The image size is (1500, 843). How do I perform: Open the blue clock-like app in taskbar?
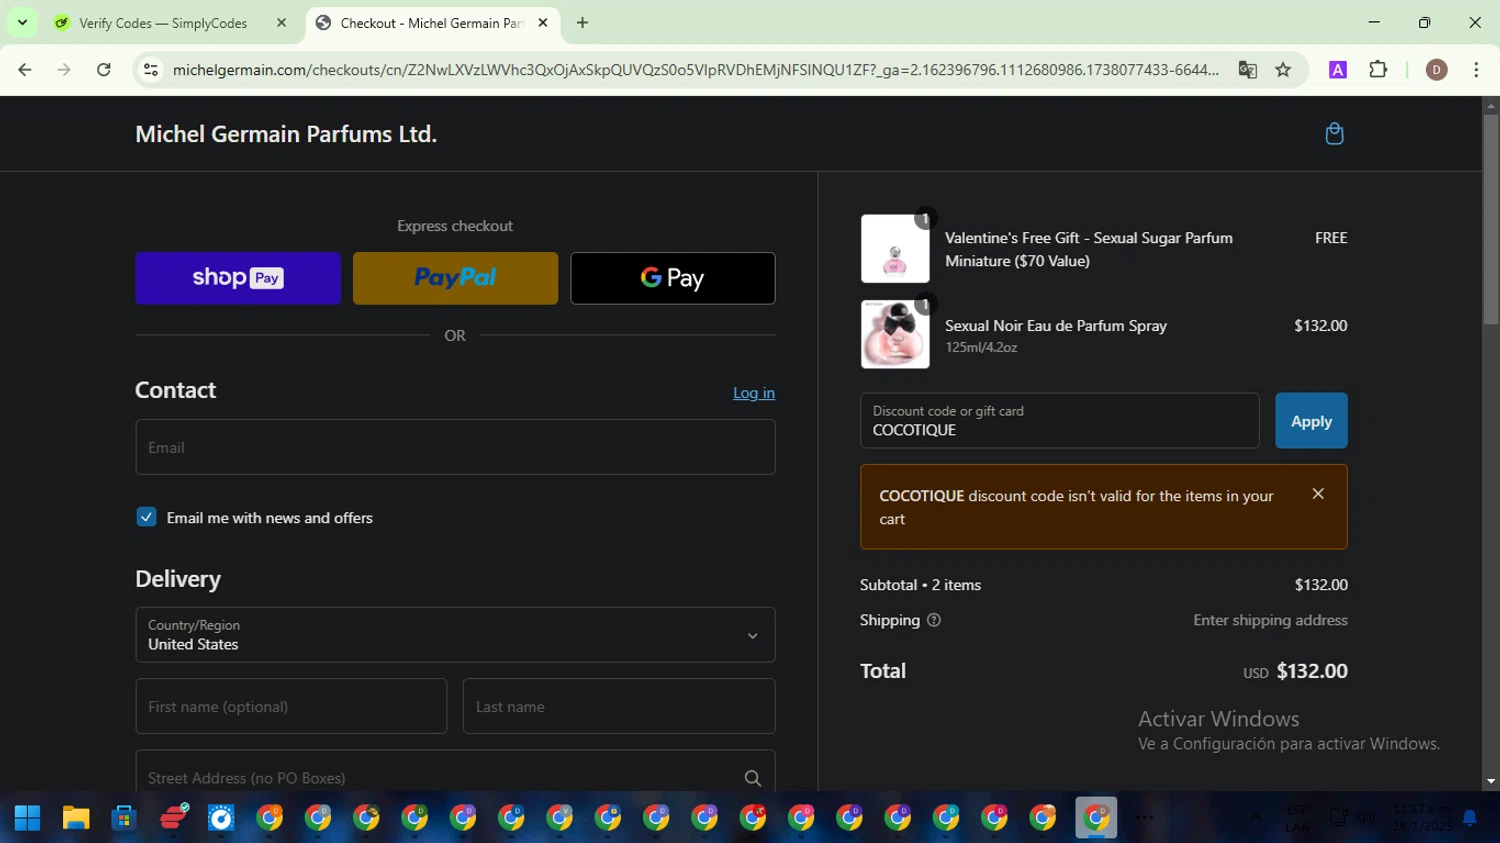221,818
